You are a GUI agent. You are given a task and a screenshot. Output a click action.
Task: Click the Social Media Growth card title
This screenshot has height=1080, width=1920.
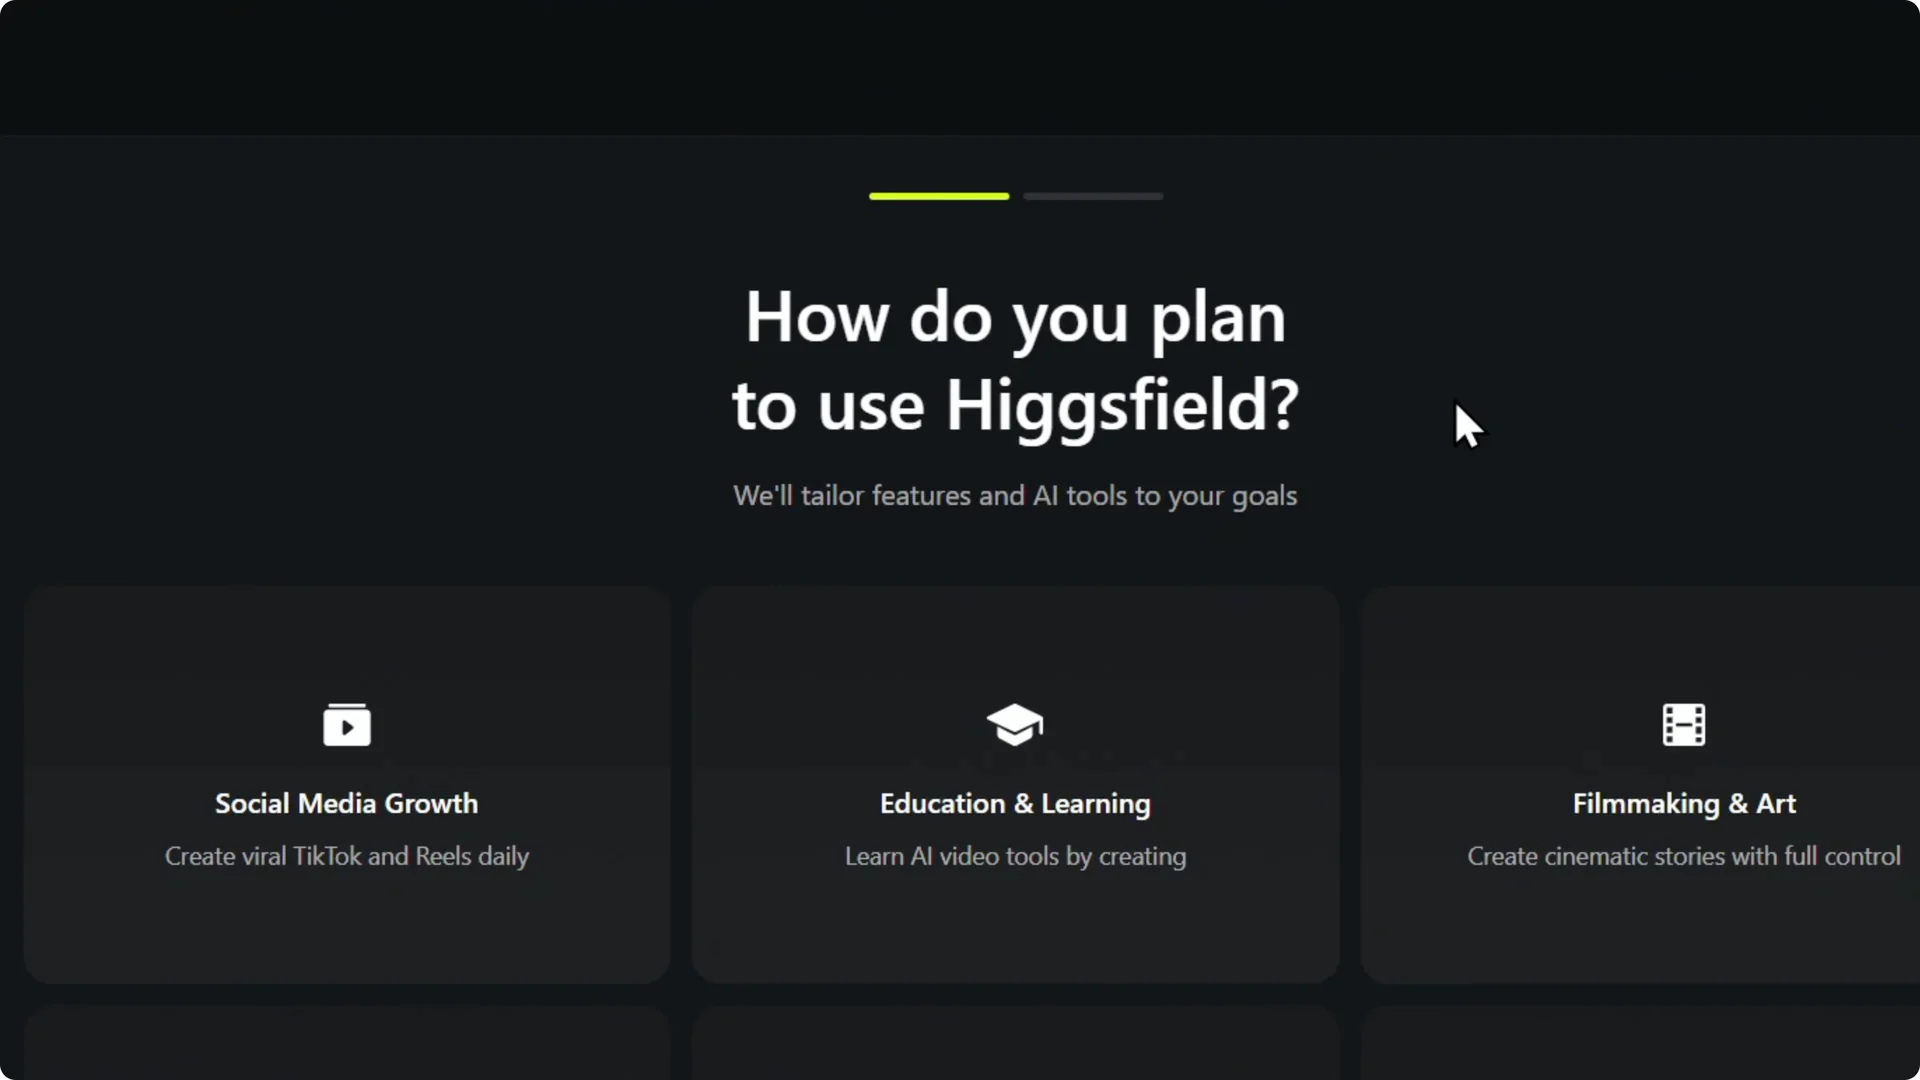click(x=347, y=803)
